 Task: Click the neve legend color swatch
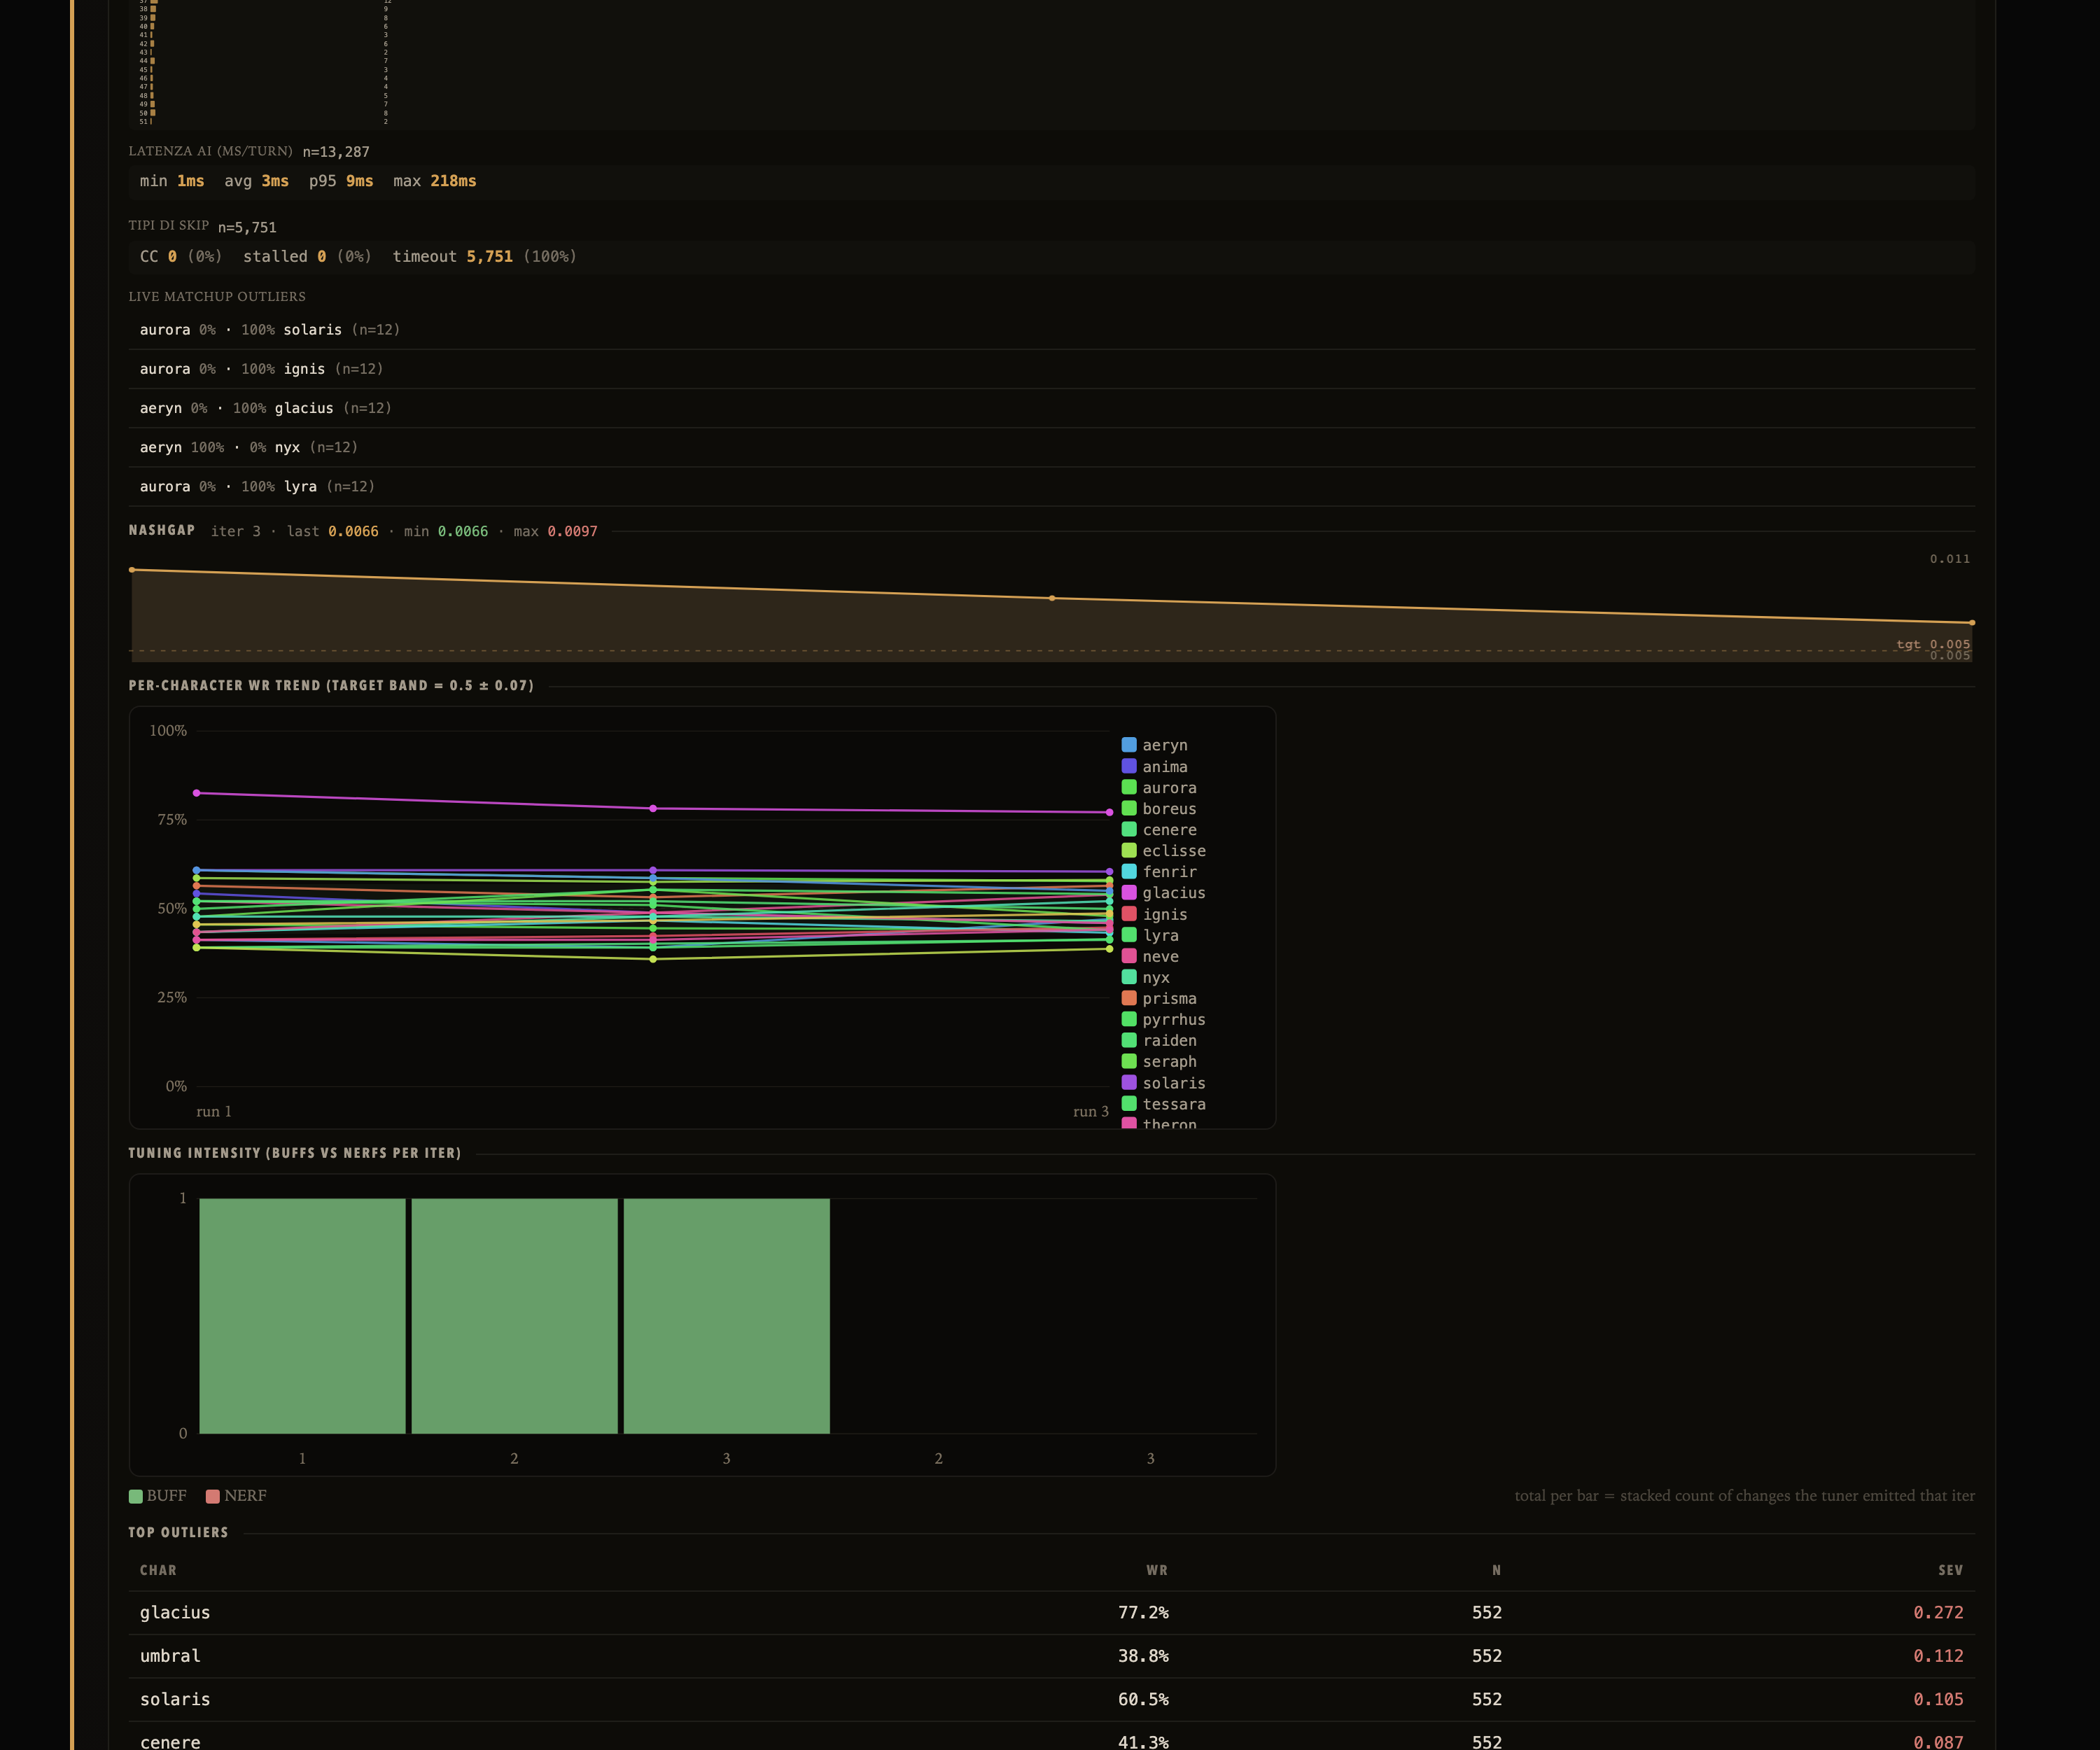coord(1129,956)
